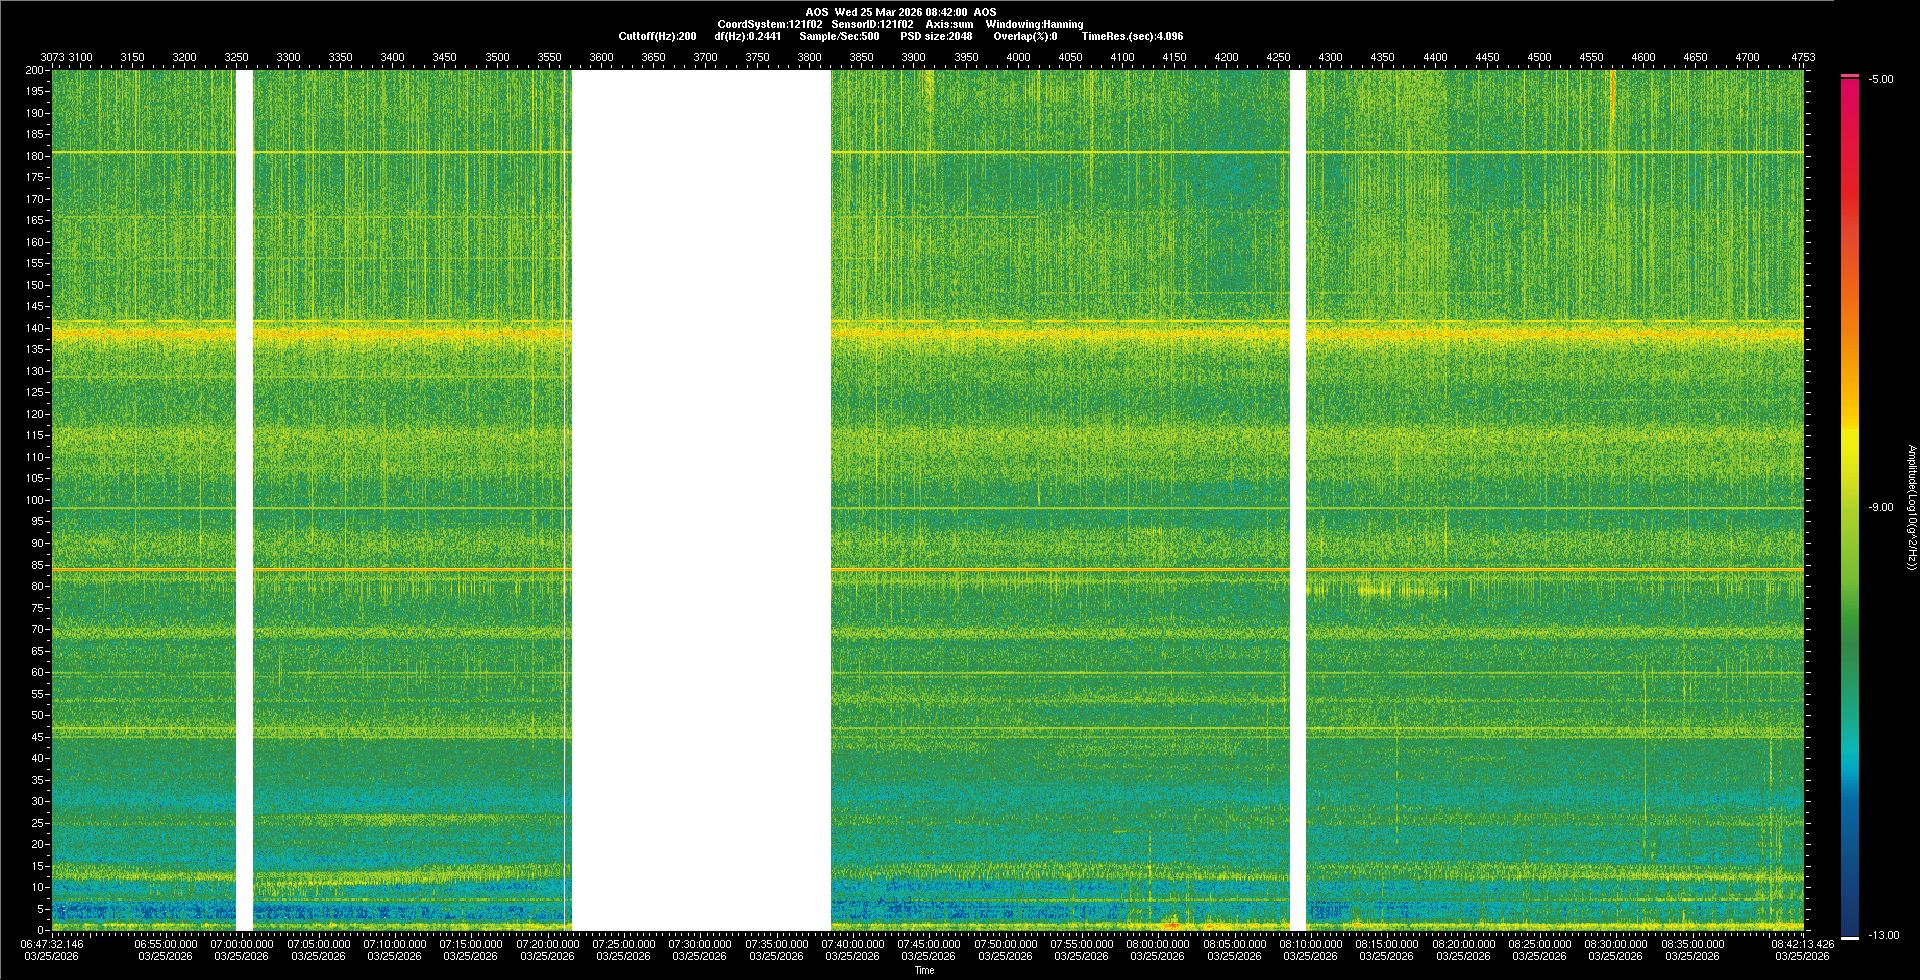Screen dimensions: 1920x980
Task: Click the white bottom marker on the colorbar
Action: 1849,937
